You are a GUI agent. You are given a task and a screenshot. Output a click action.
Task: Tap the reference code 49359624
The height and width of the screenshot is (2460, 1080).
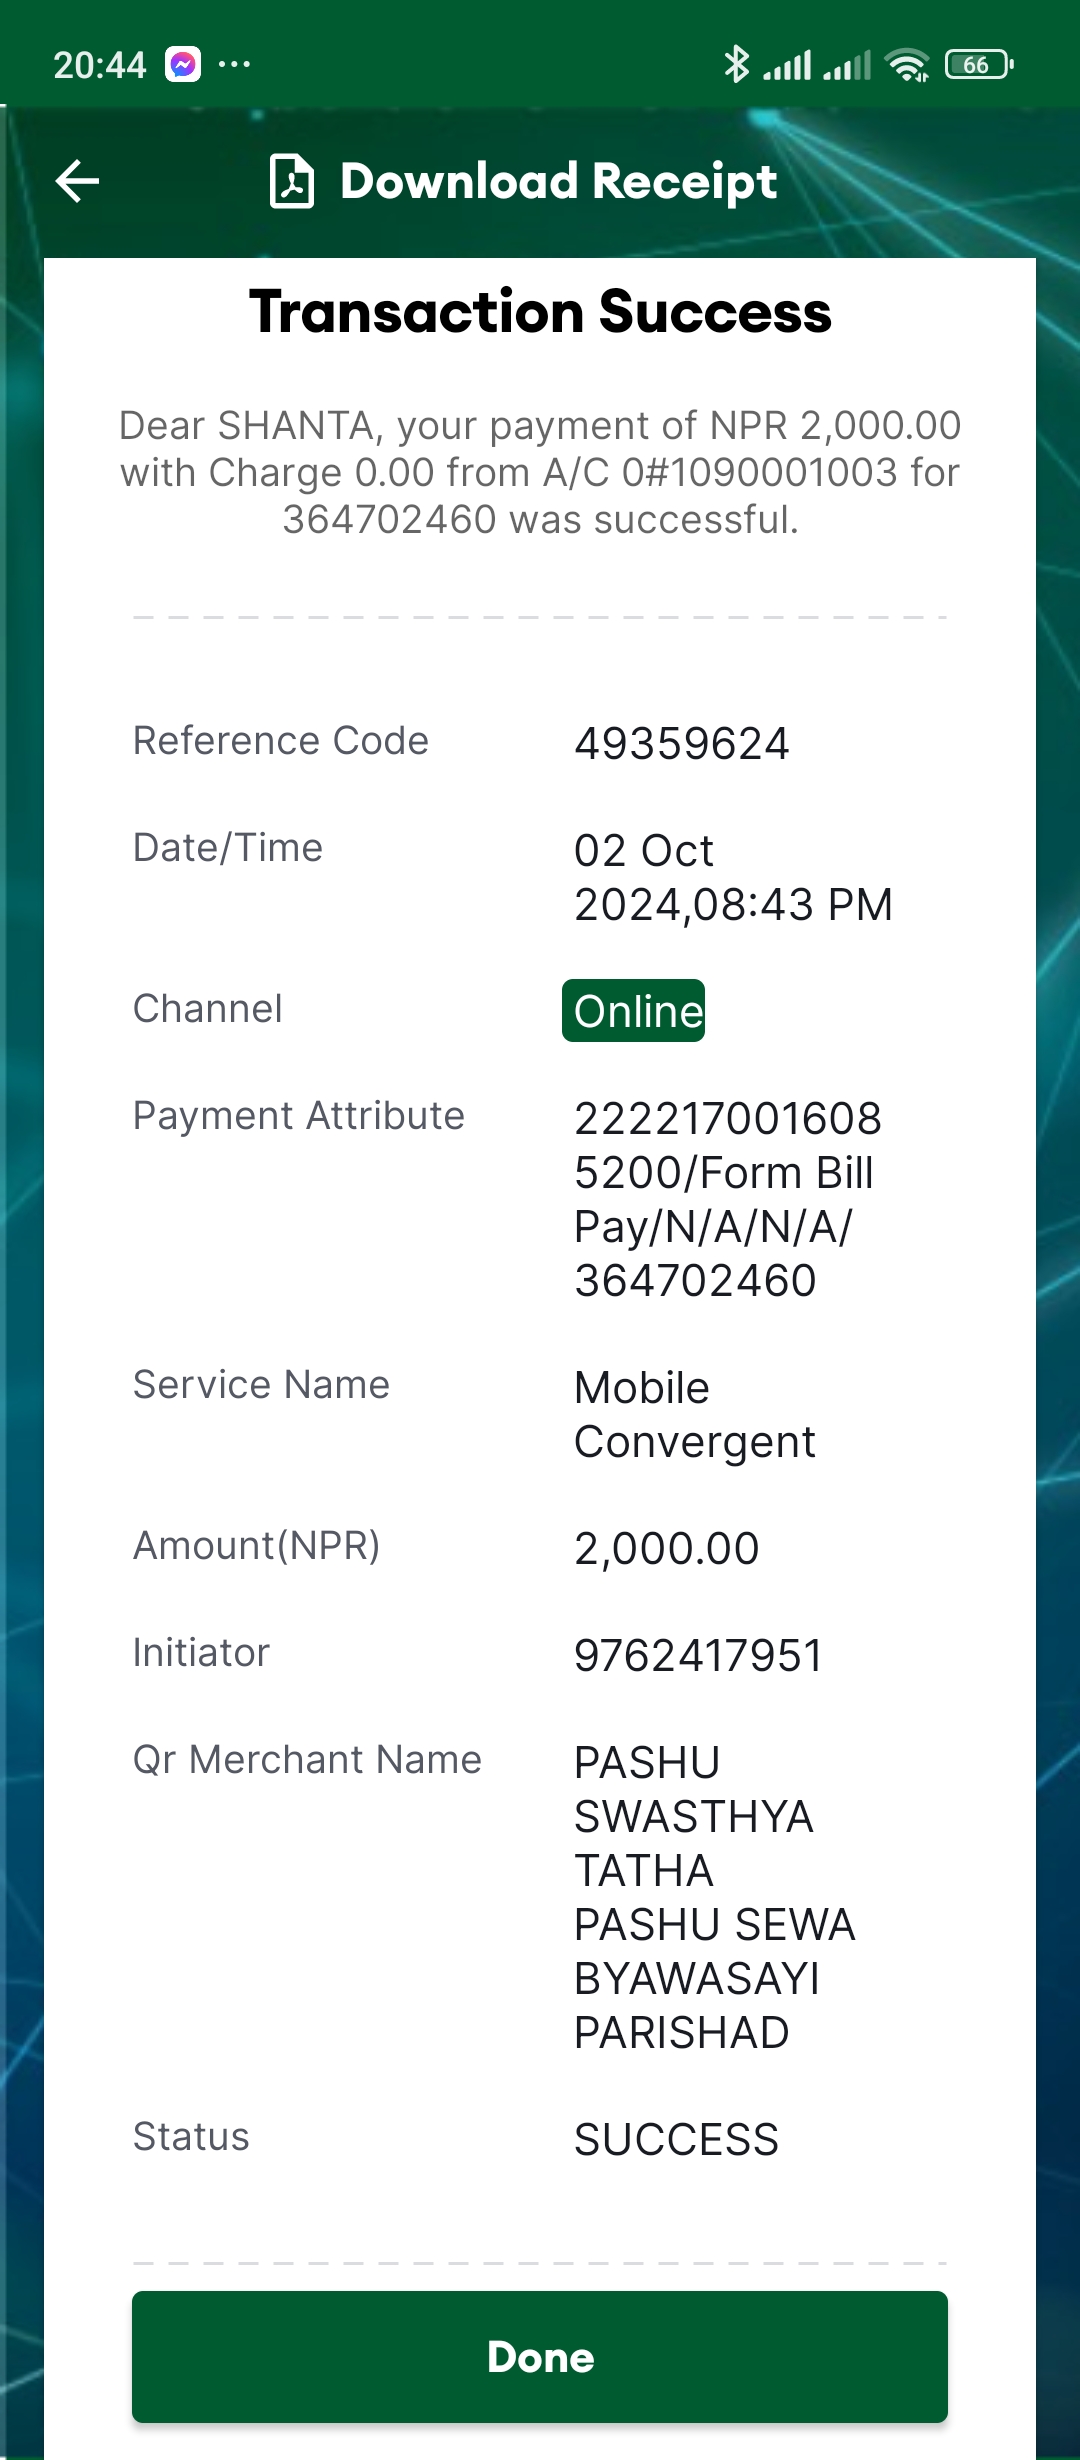[x=682, y=743]
